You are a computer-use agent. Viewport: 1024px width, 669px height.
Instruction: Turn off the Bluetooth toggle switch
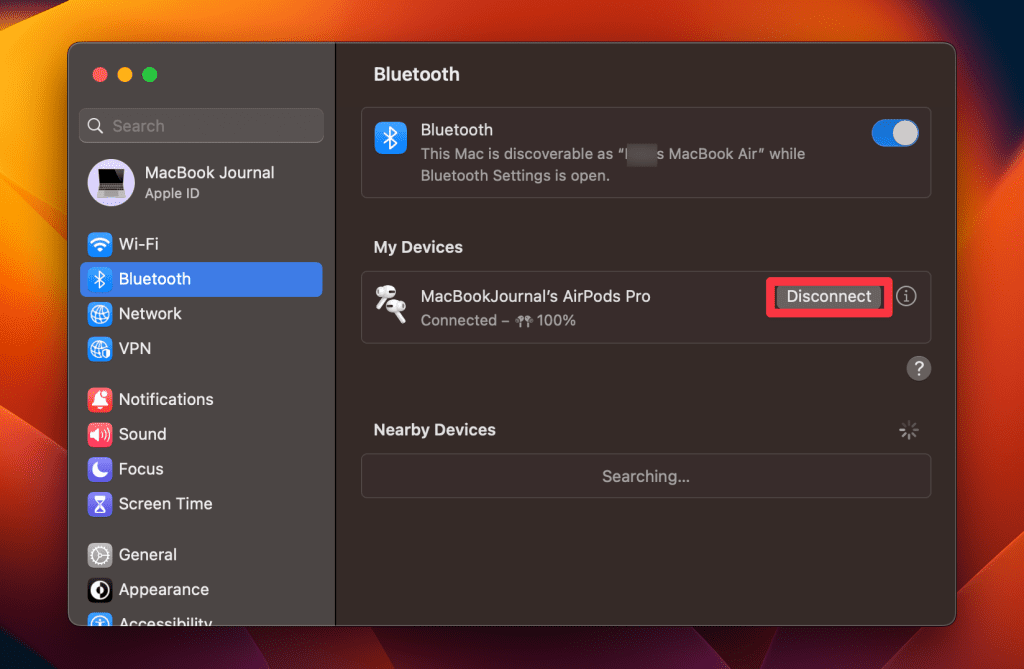click(895, 133)
